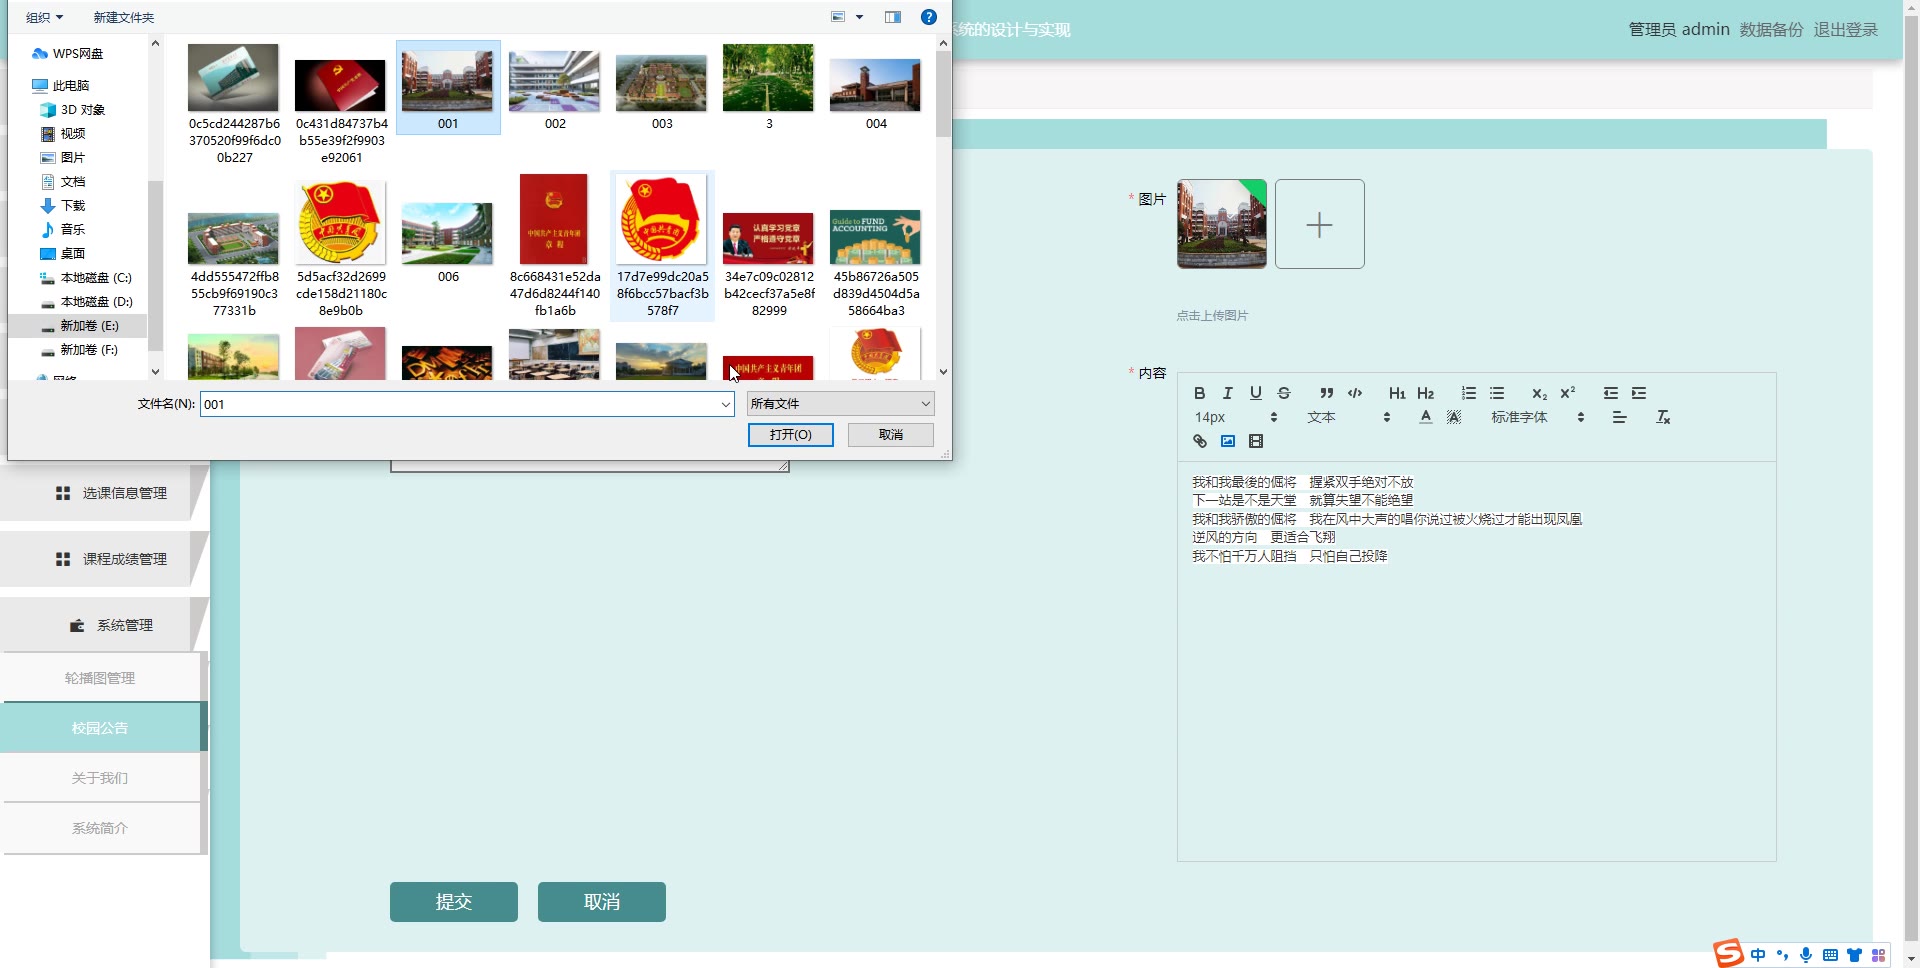Click the 打开(O) button
The height and width of the screenshot is (968, 1920).
[790, 435]
